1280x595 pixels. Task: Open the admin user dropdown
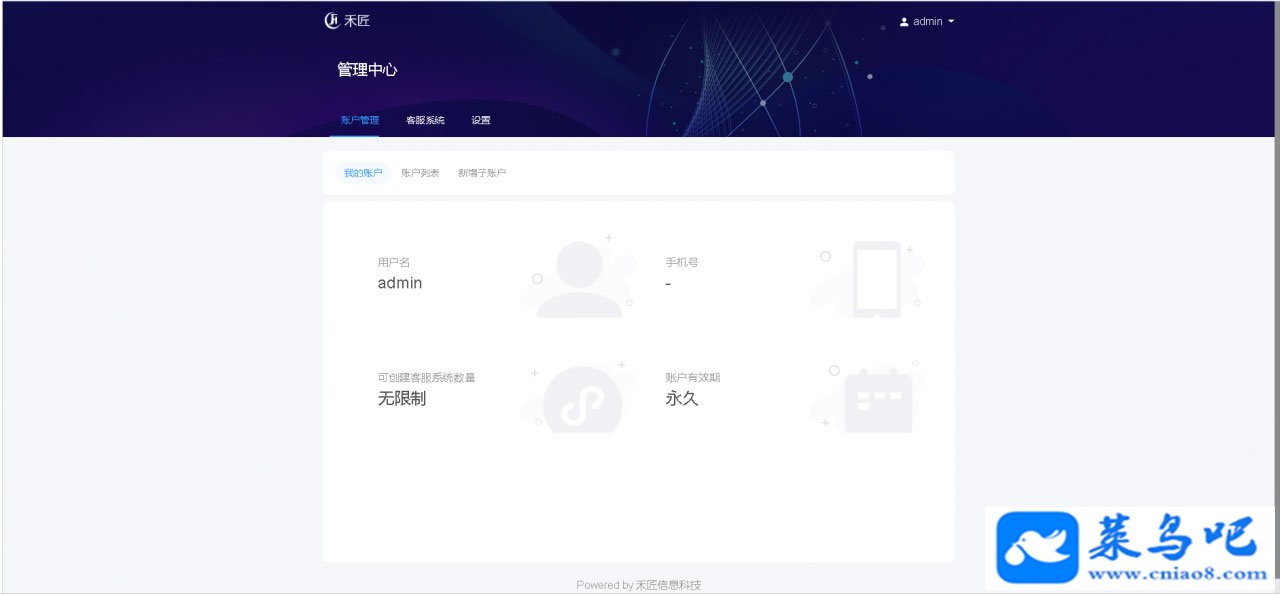927,21
